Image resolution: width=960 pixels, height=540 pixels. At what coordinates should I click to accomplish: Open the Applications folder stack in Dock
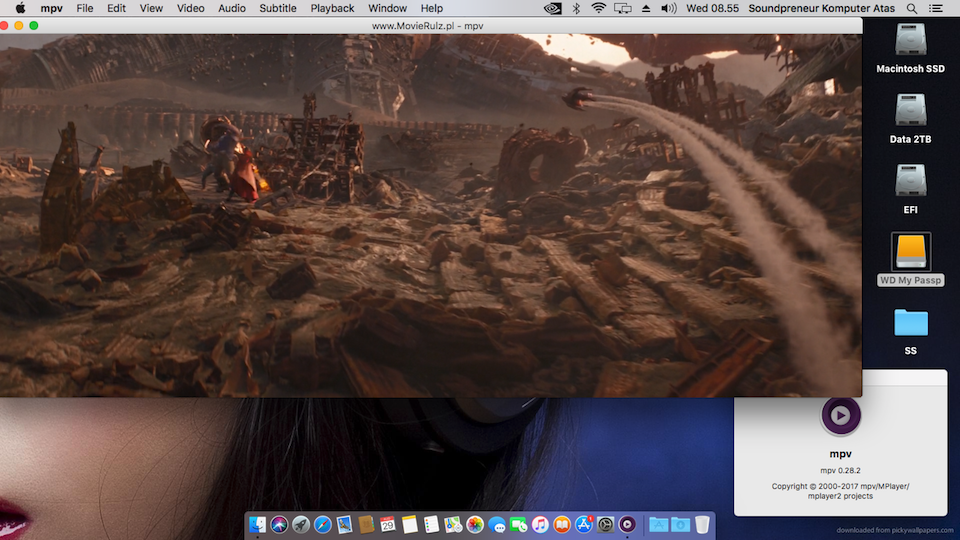[658, 525]
